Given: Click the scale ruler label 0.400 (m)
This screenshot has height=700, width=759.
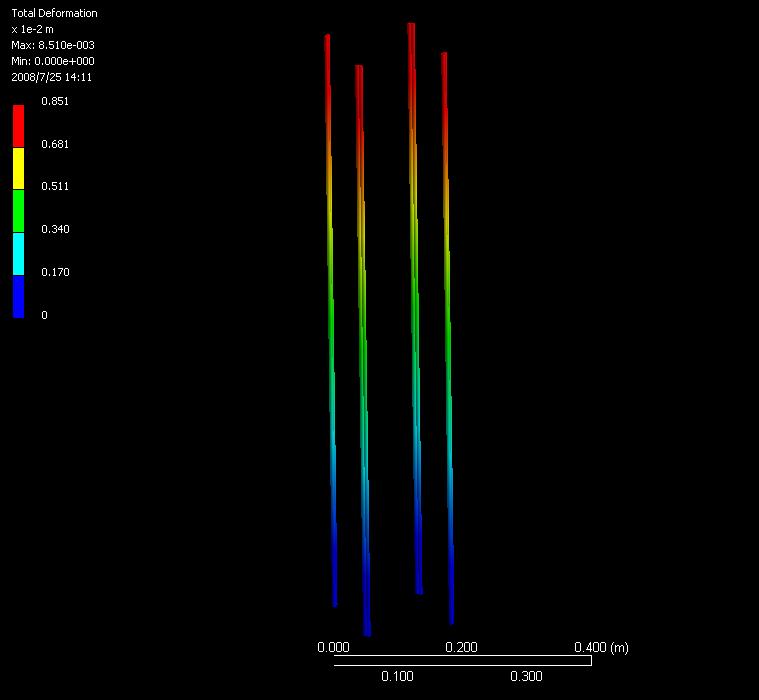Looking at the screenshot, I should point(601,647).
